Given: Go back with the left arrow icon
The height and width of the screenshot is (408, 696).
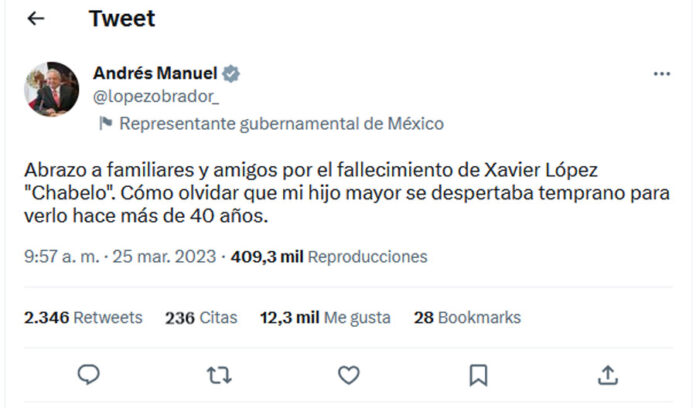Looking at the screenshot, I should point(36,19).
